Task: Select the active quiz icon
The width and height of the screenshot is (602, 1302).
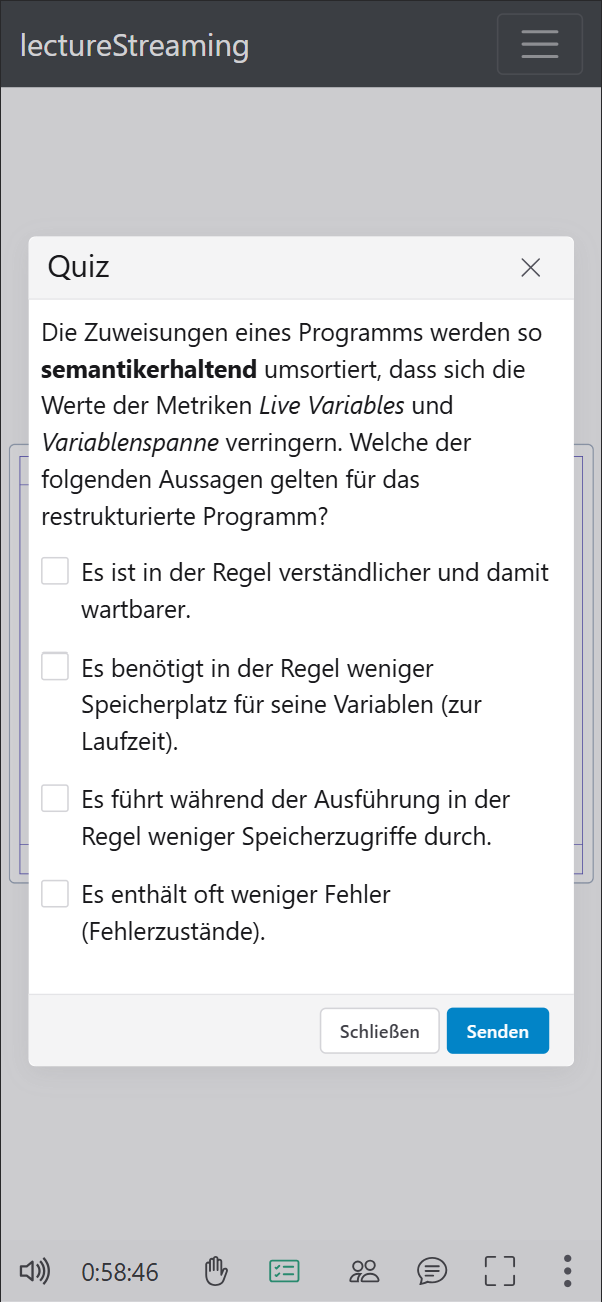Action: click(x=284, y=1271)
